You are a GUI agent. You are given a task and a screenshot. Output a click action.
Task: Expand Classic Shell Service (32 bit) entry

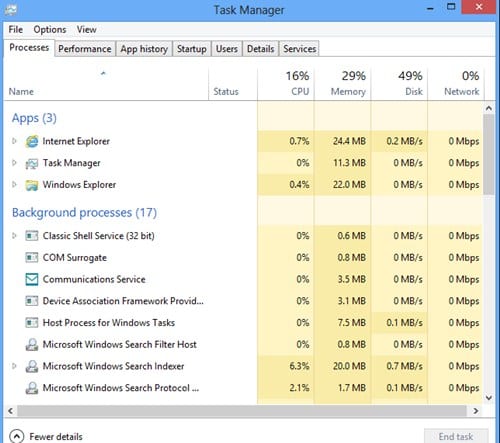pyautogui.click(x=14, y=236)
